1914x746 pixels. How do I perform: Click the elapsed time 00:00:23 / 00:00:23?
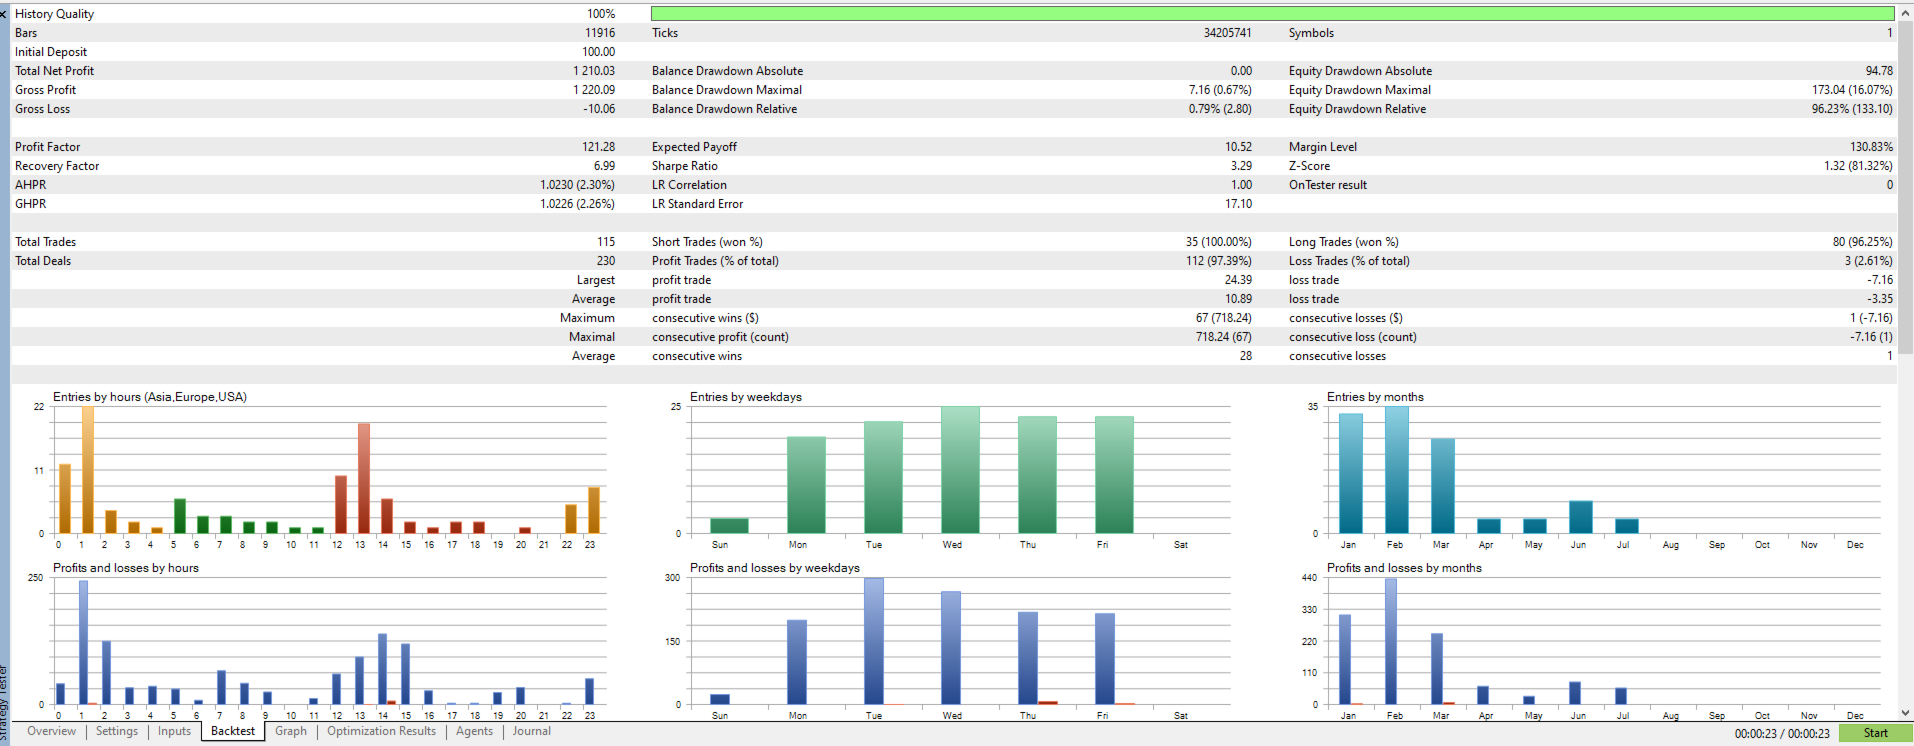click(x=1782, y=733)
